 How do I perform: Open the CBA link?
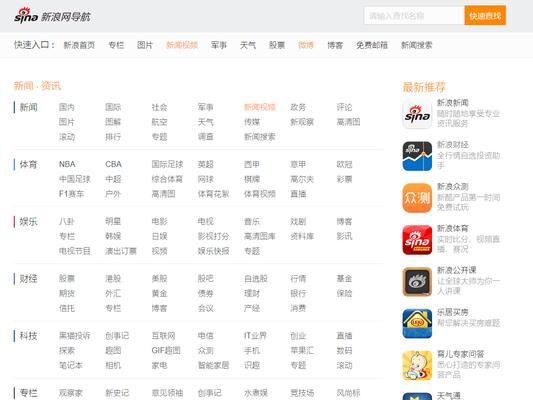[114, 164]
